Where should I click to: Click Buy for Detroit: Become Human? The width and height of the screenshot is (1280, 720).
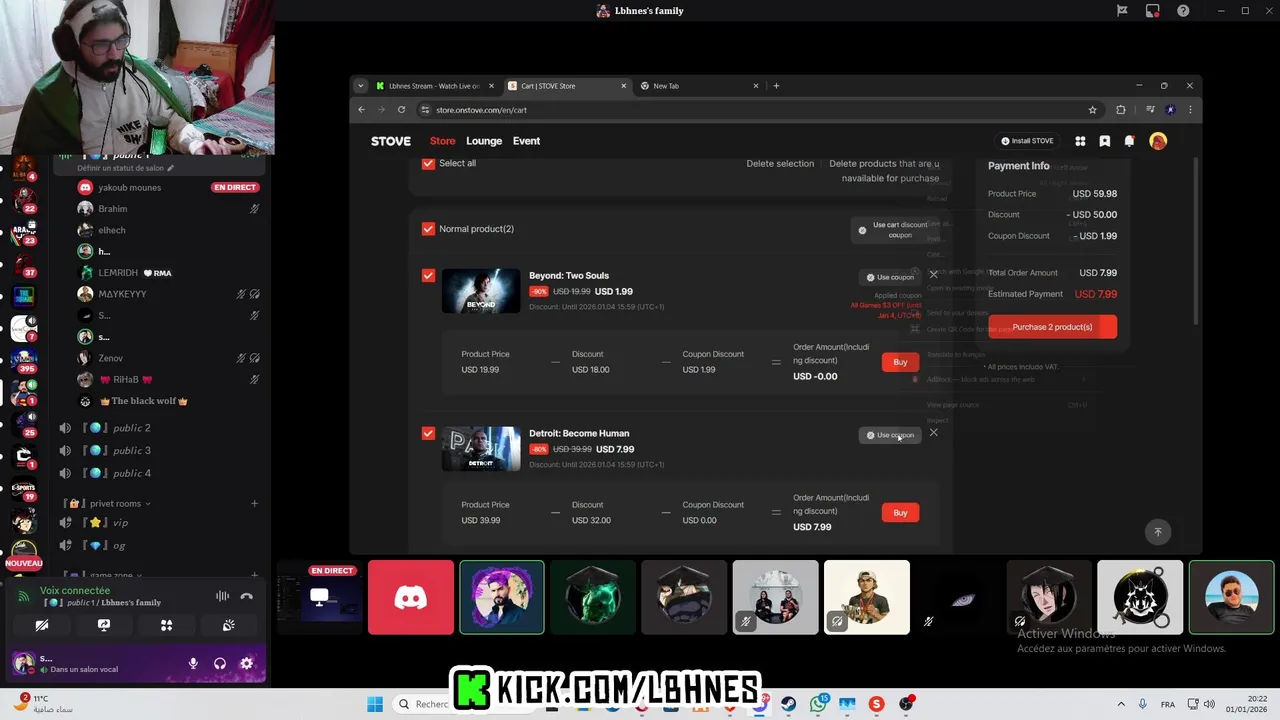tap(900, 512)
